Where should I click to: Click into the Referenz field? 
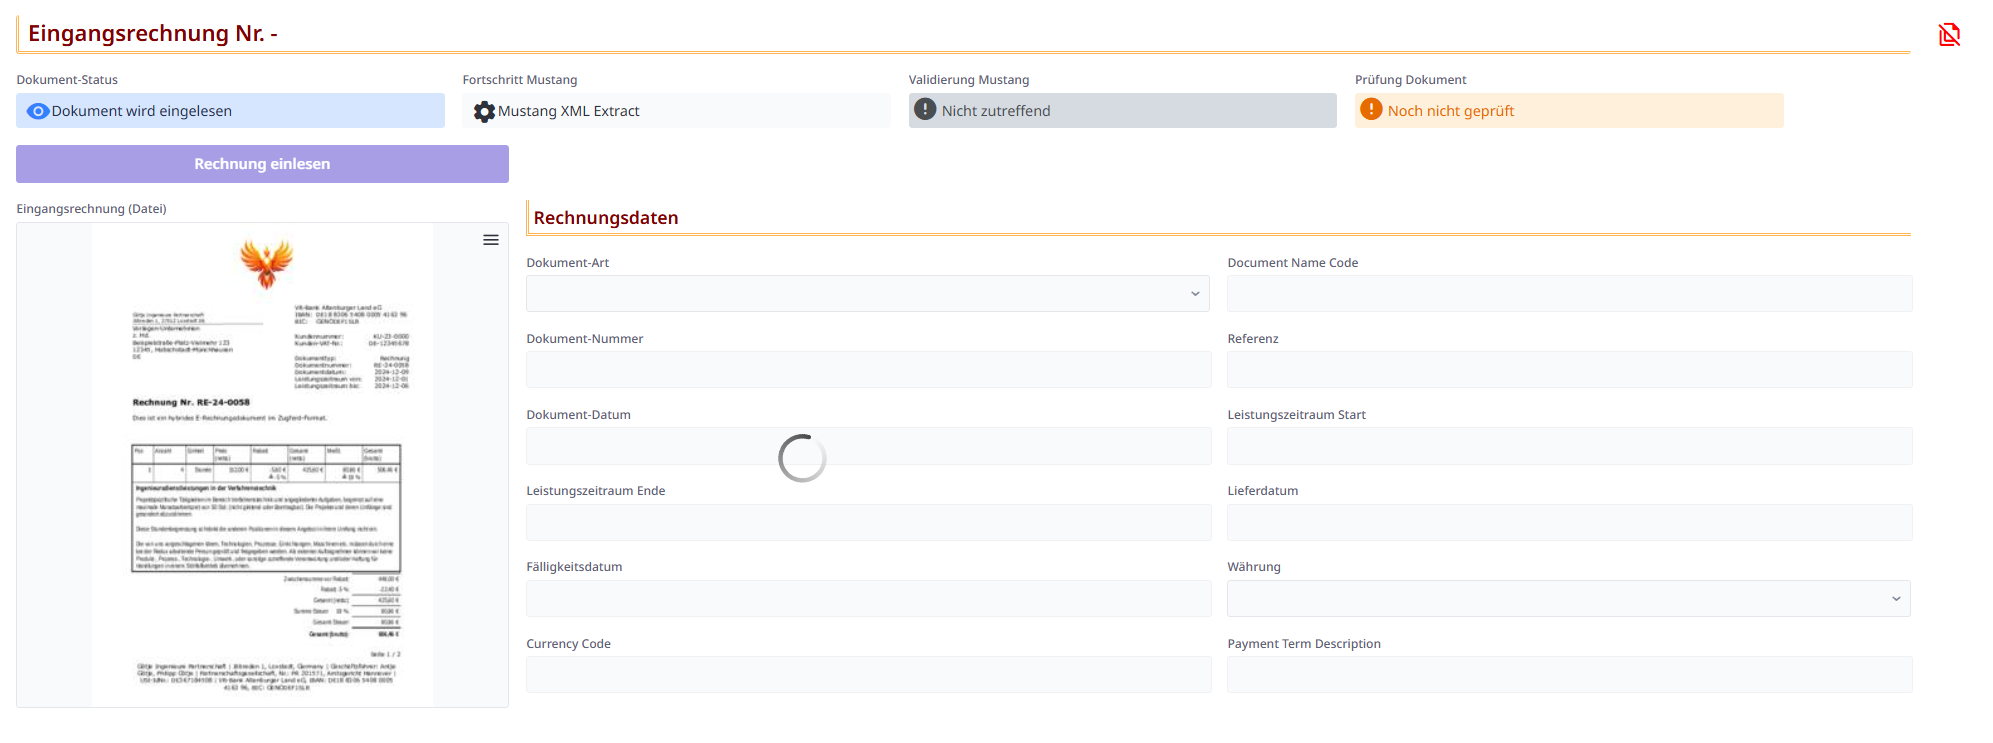click(x=1568, y=370)
